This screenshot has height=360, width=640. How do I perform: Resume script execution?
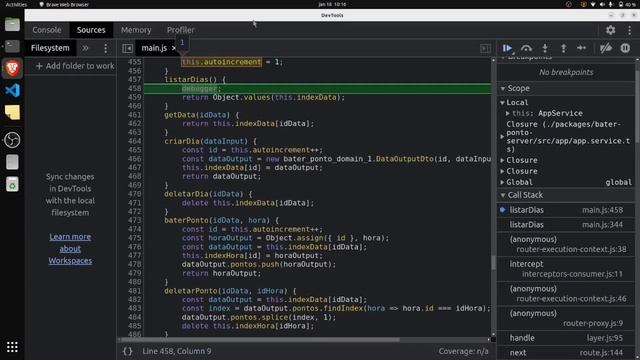pos(507,48)
